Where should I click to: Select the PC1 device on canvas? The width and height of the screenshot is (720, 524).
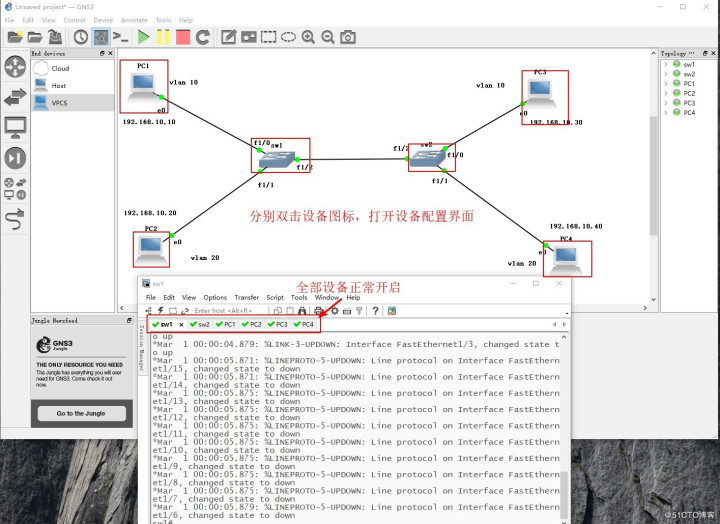[143, 87]
